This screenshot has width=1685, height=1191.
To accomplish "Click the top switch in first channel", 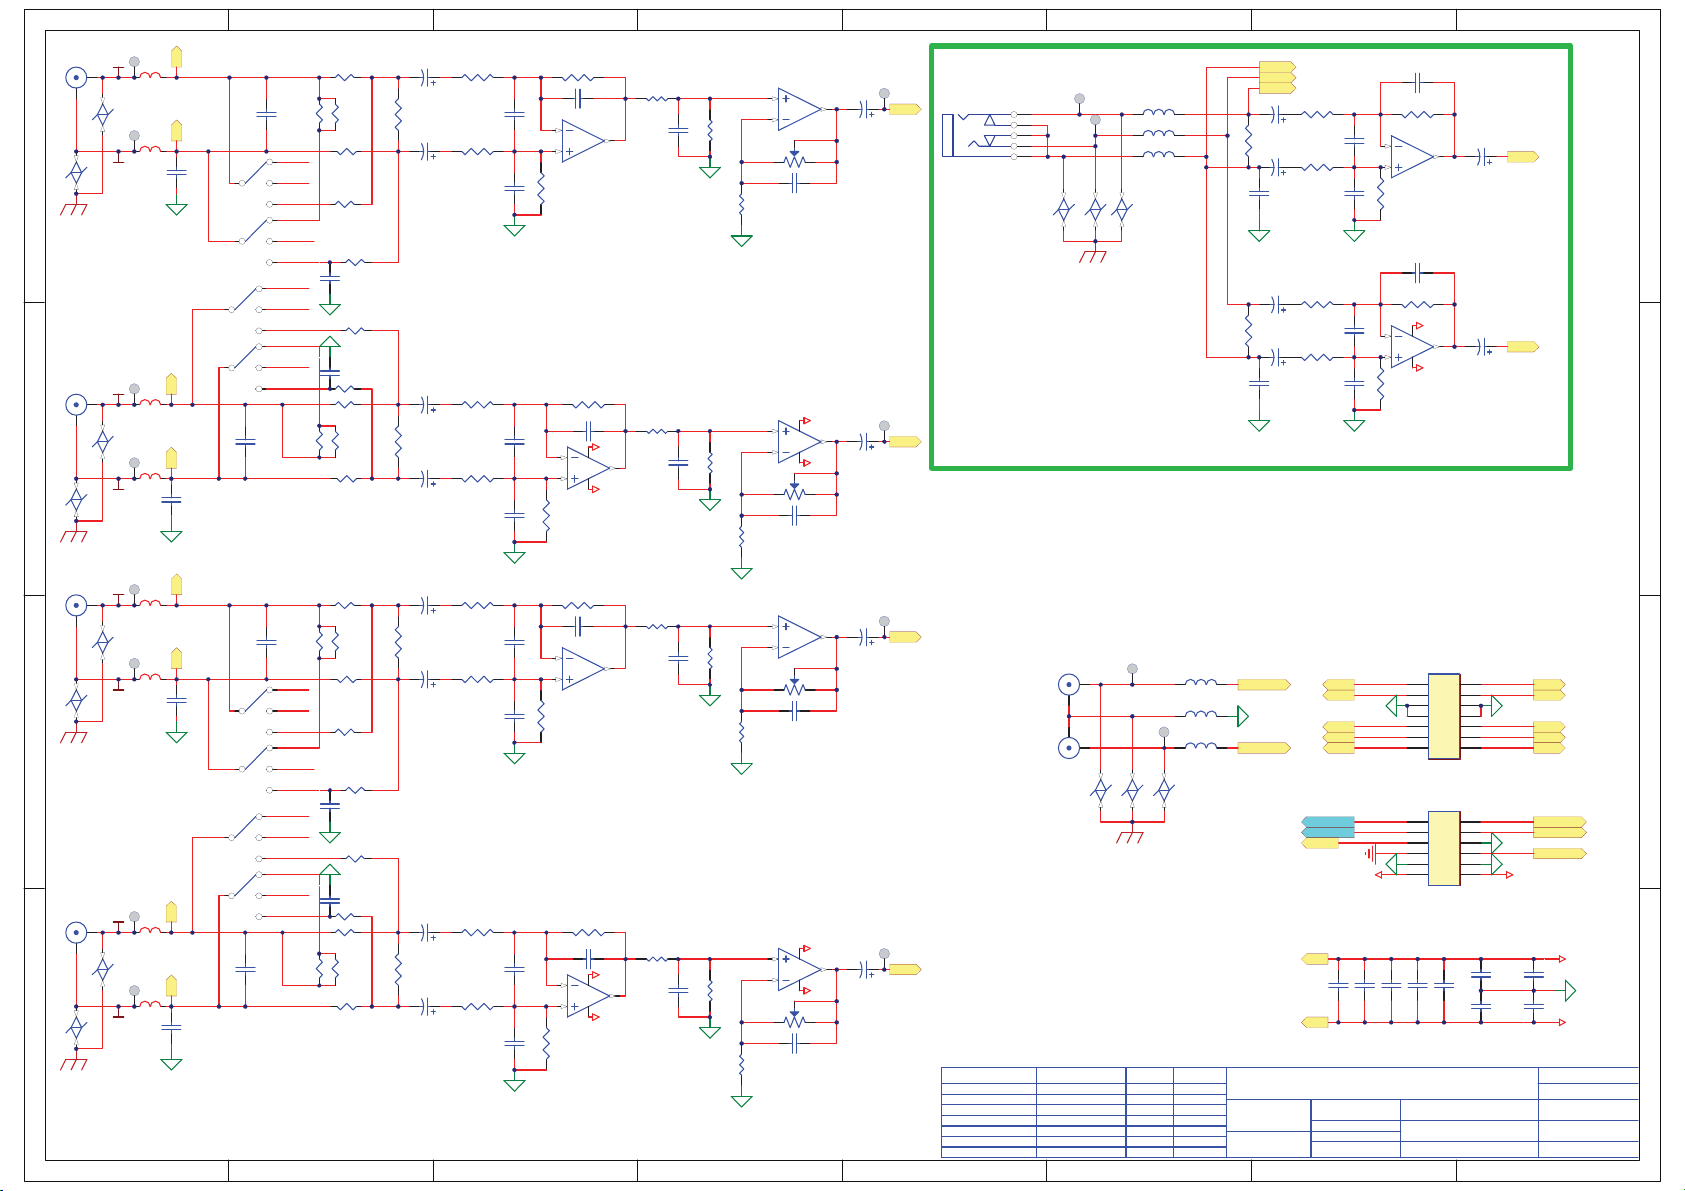I will pos(256,171).
